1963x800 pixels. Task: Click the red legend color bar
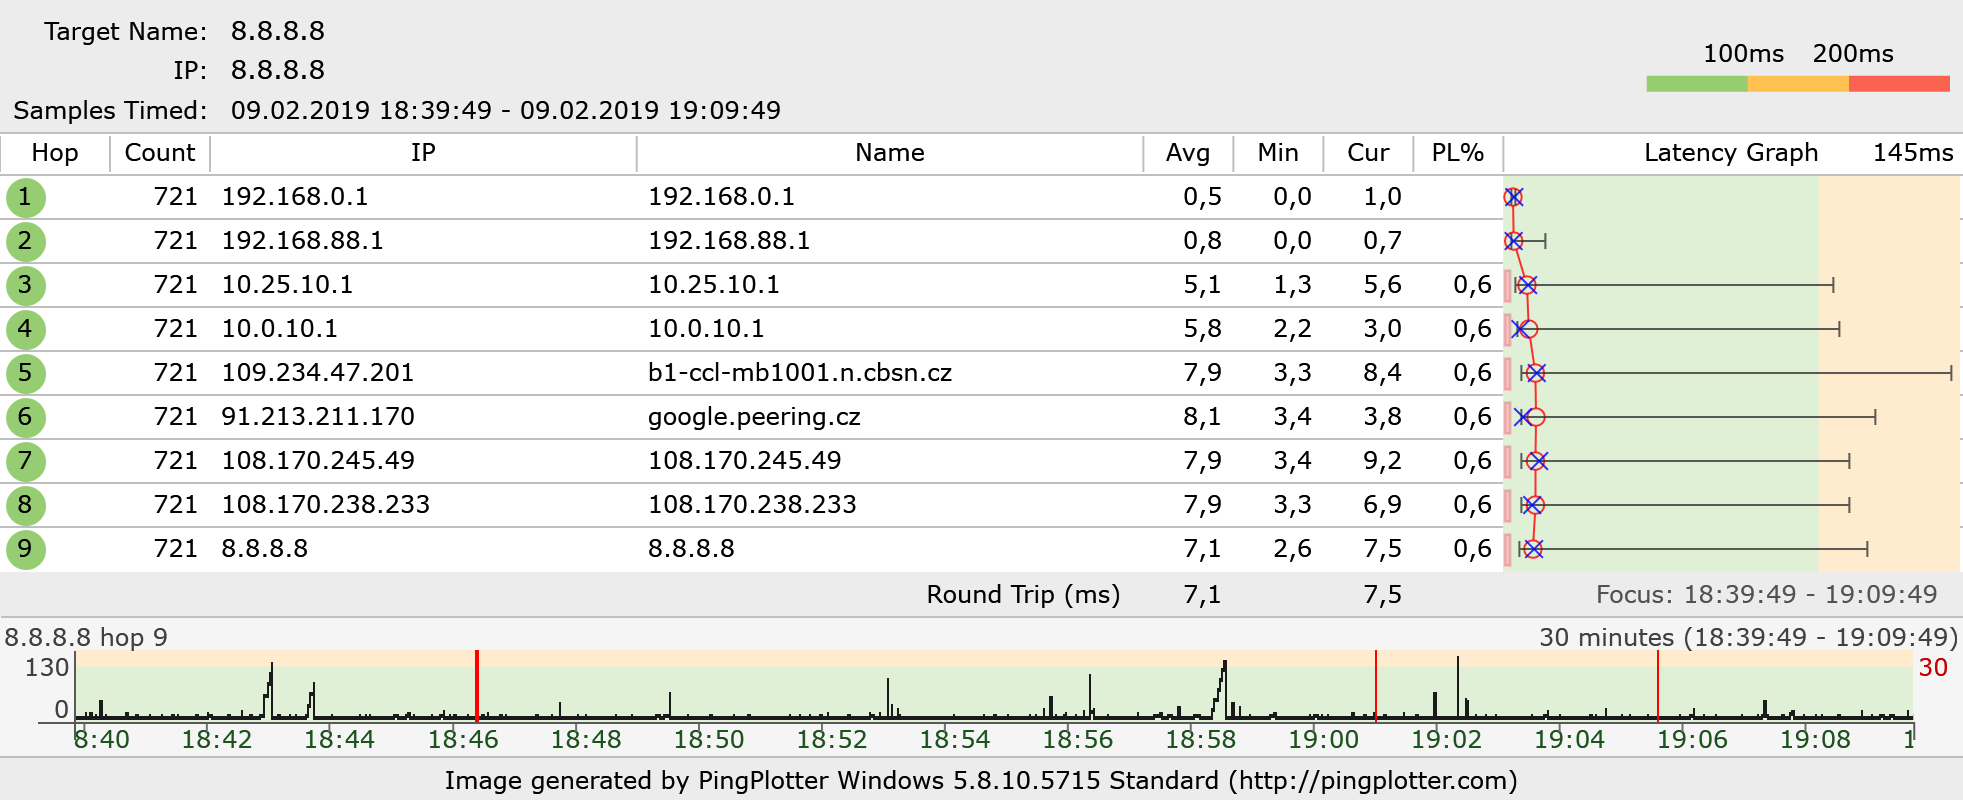coord(1898,84)
